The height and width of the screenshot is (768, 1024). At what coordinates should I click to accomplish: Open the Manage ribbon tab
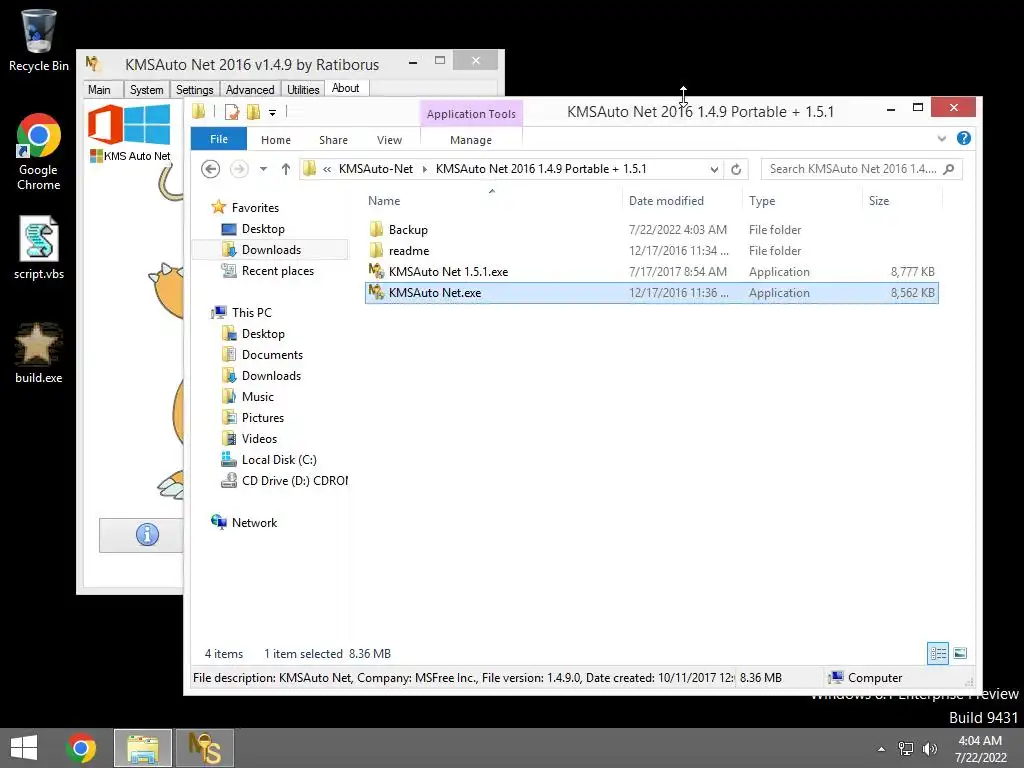click(x=471, y=140)
